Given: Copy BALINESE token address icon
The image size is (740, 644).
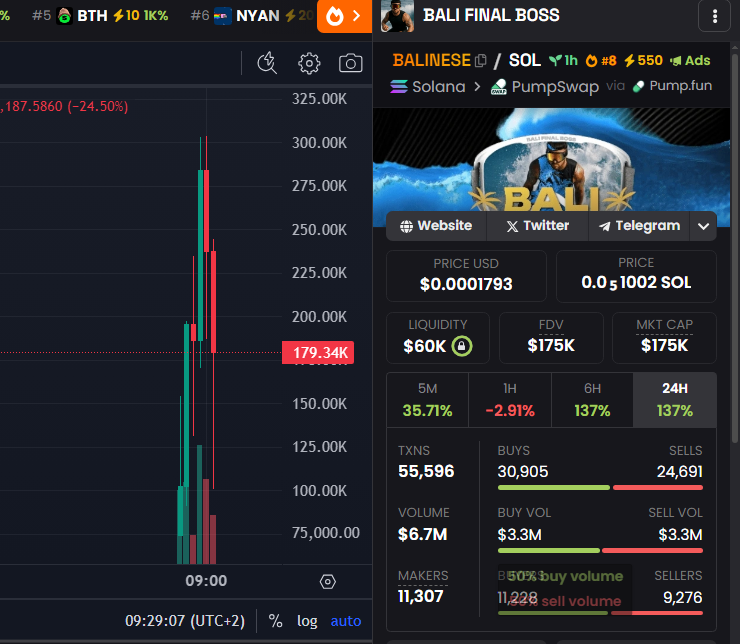Looking at the screenshot, I should (x=481, y=61).
